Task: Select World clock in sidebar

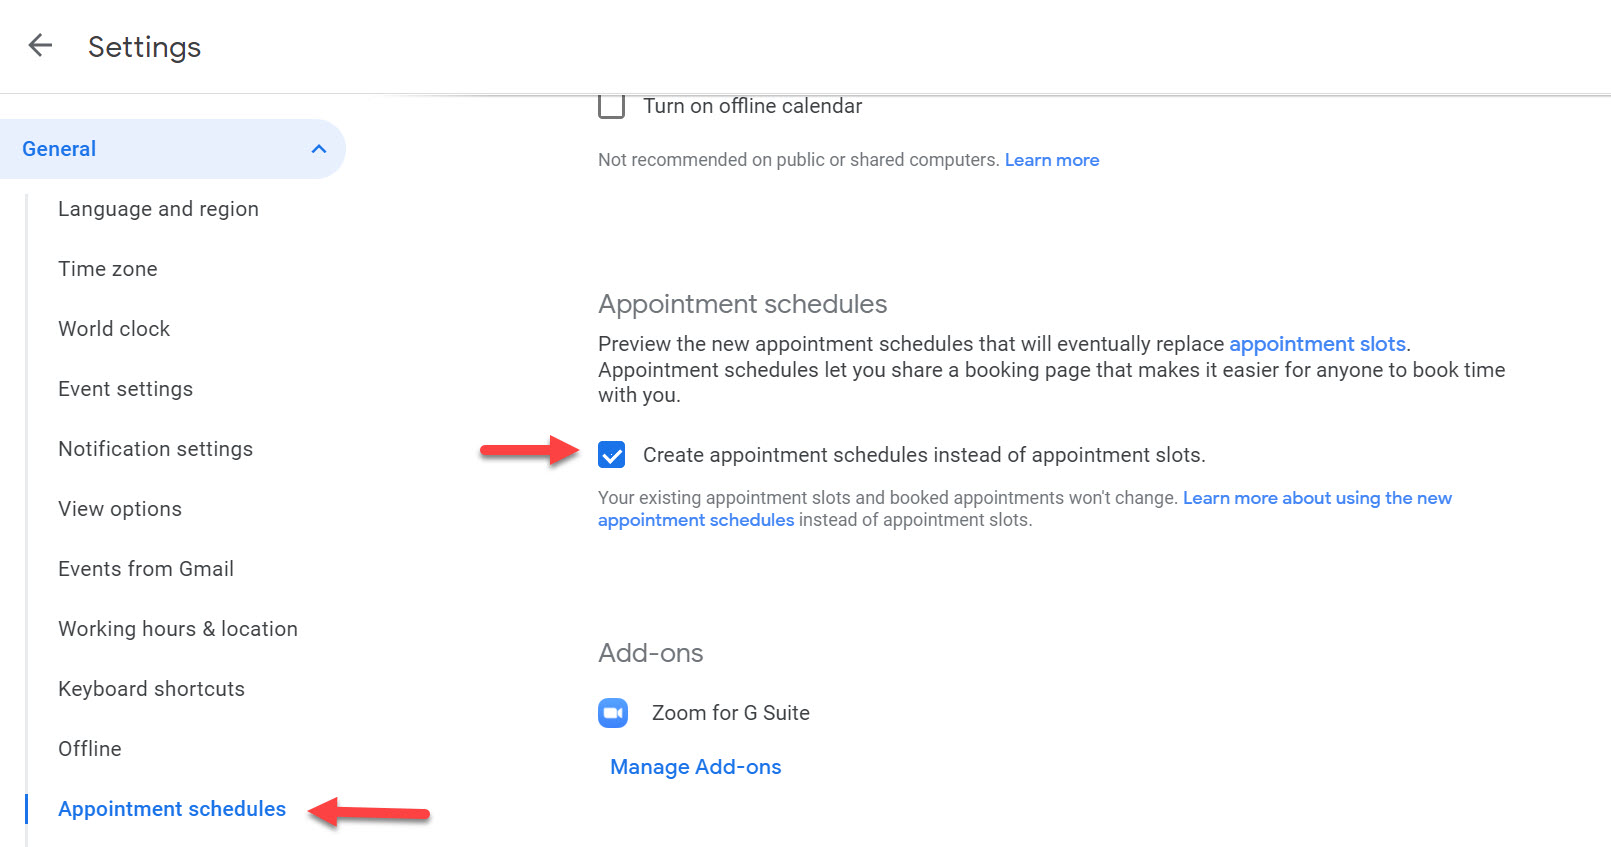Action: coord(114,329)
